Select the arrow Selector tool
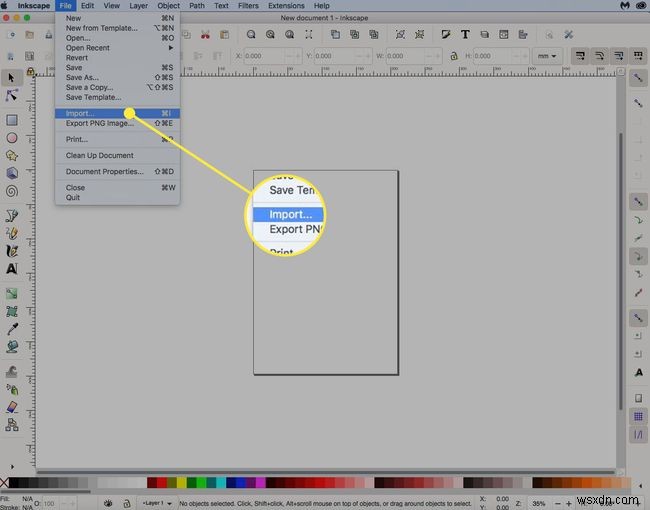Viewport: 650px width, 510px height. tap(12, 78)
